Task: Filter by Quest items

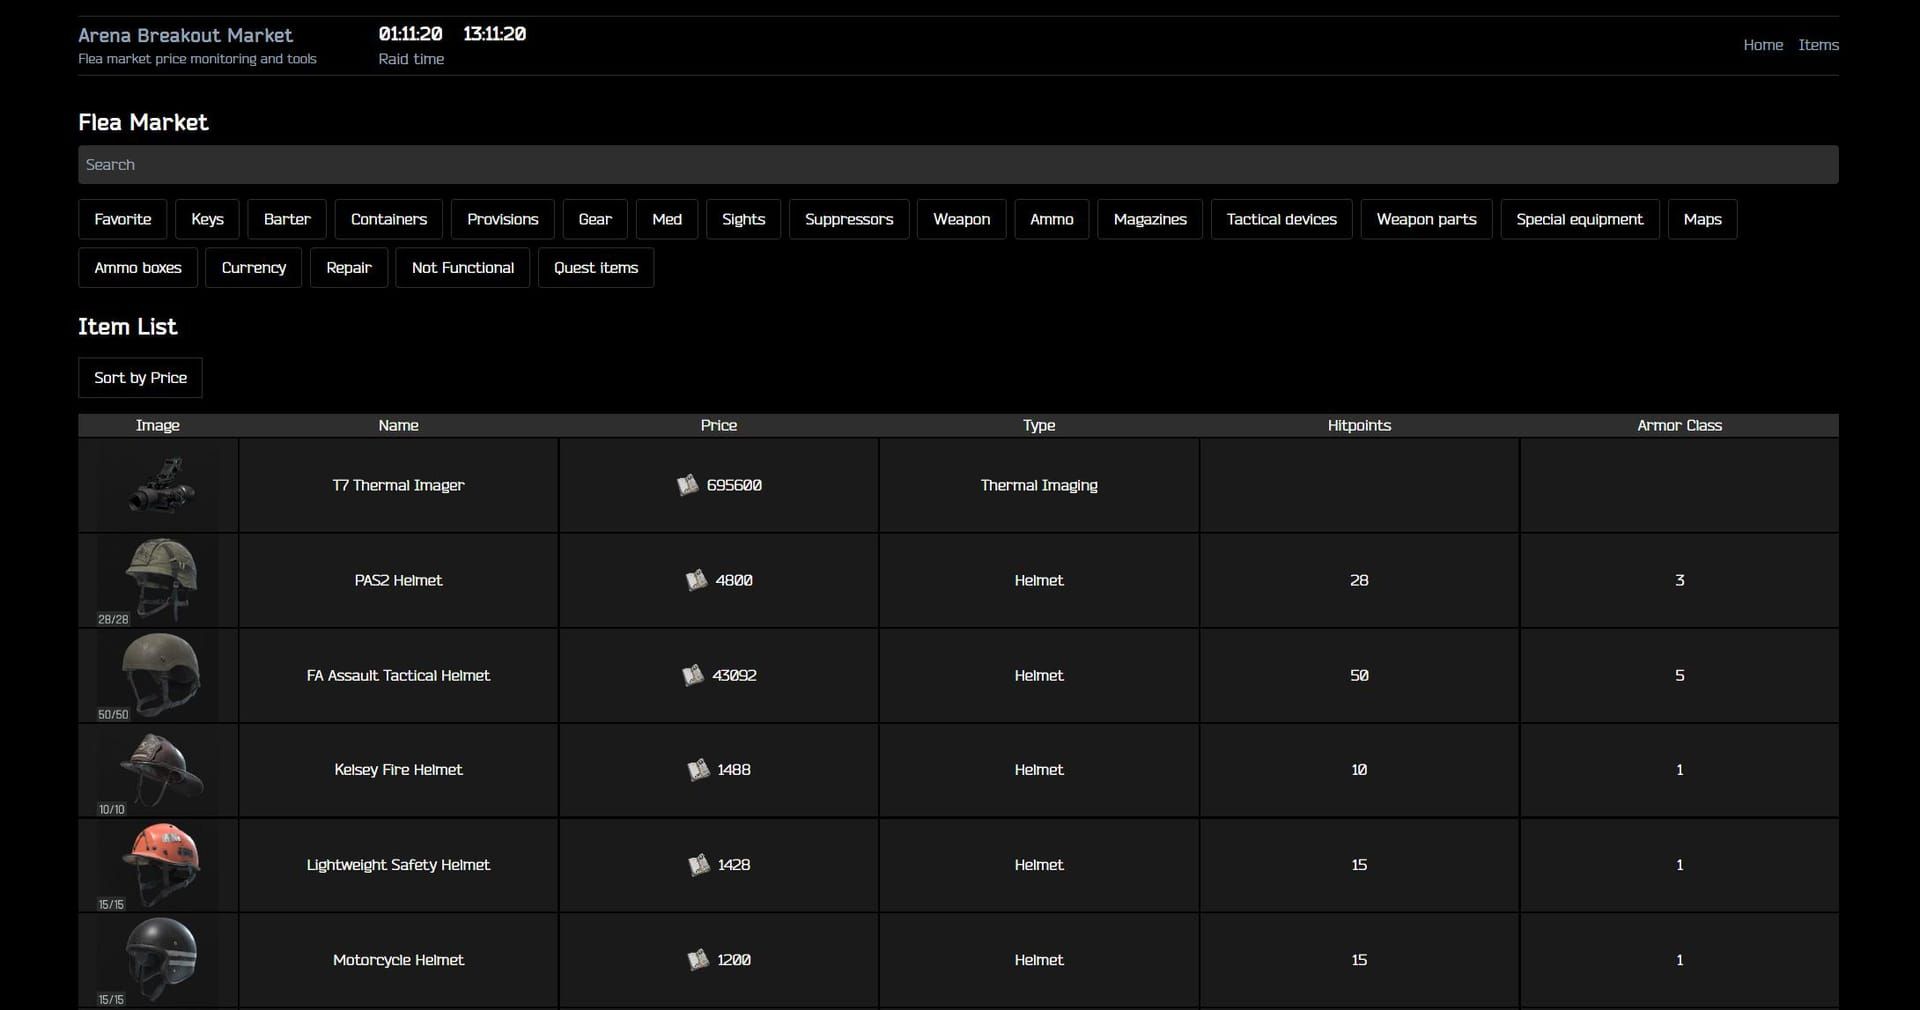Action: 595,267
